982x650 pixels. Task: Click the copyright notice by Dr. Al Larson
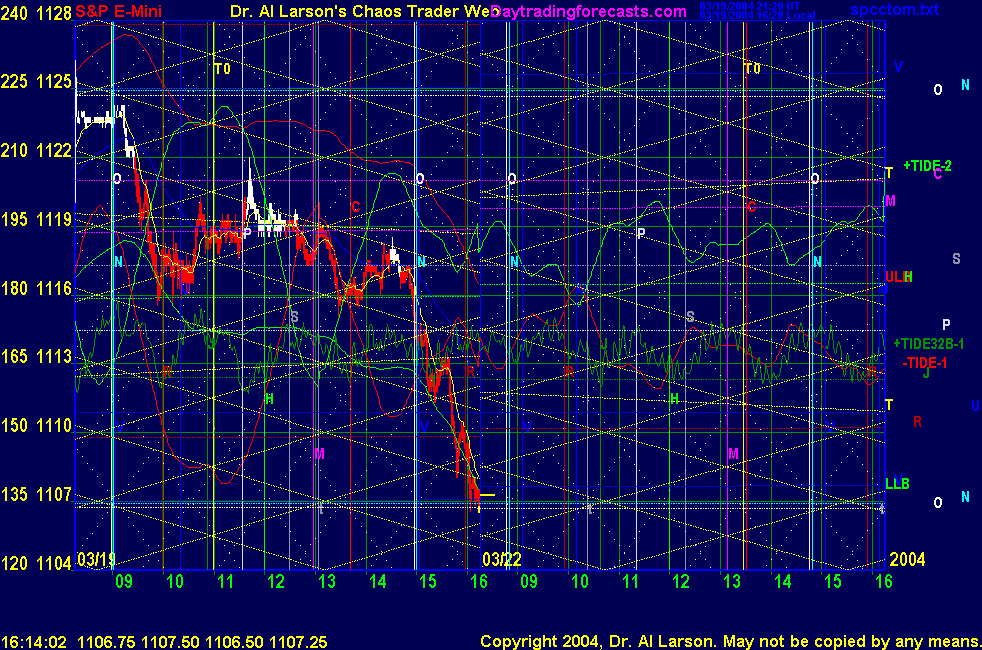point(730,642)
